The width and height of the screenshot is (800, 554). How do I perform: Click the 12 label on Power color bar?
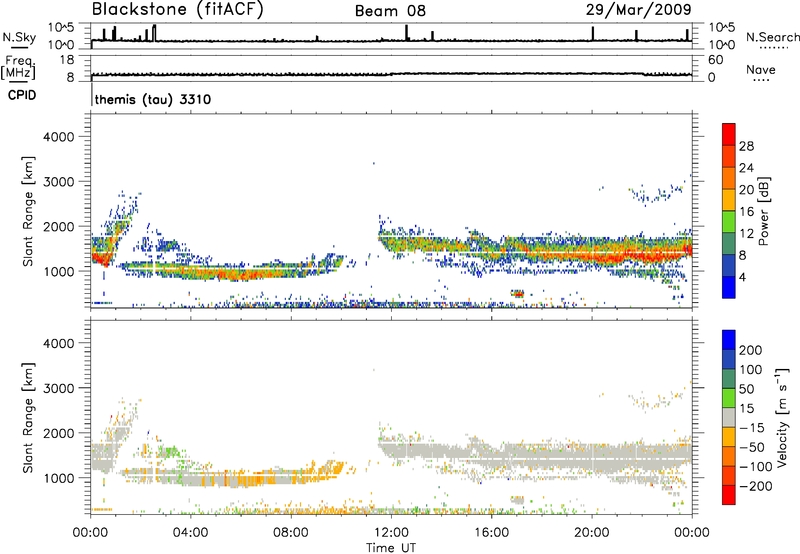pos(746,234)
